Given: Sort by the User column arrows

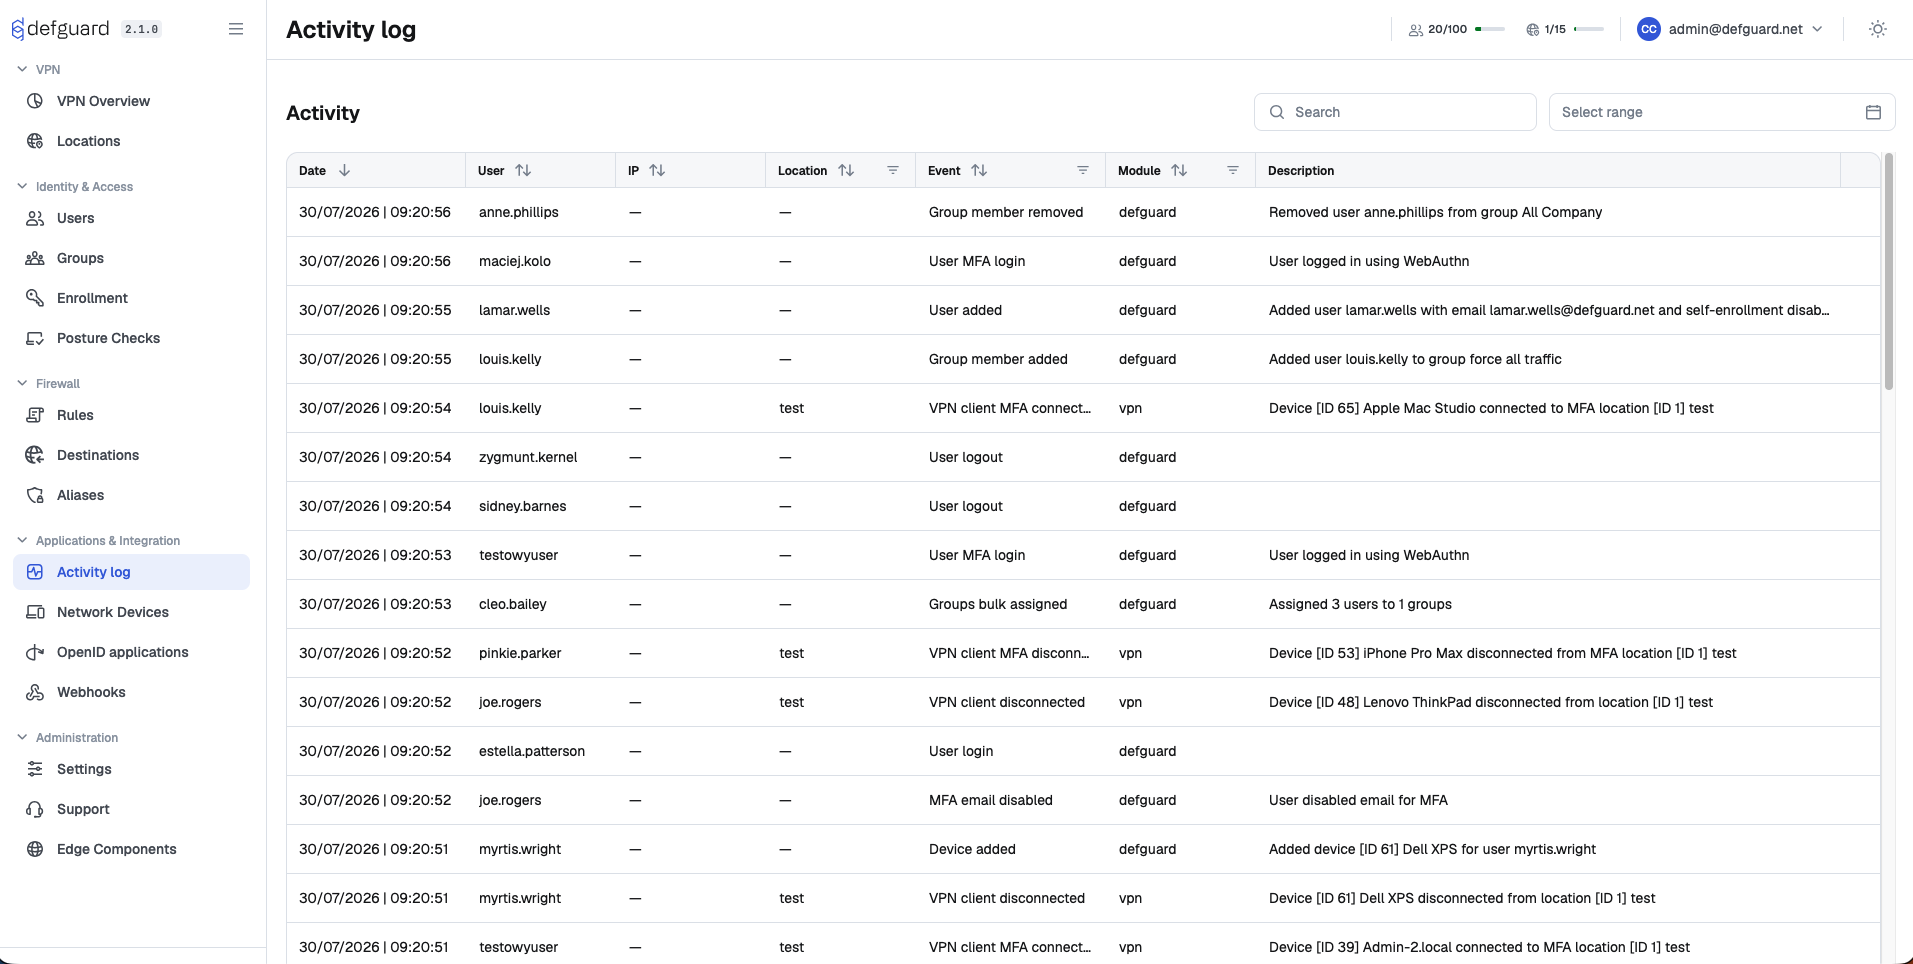Looking at the screenshot, I should (x=523, y=170).
